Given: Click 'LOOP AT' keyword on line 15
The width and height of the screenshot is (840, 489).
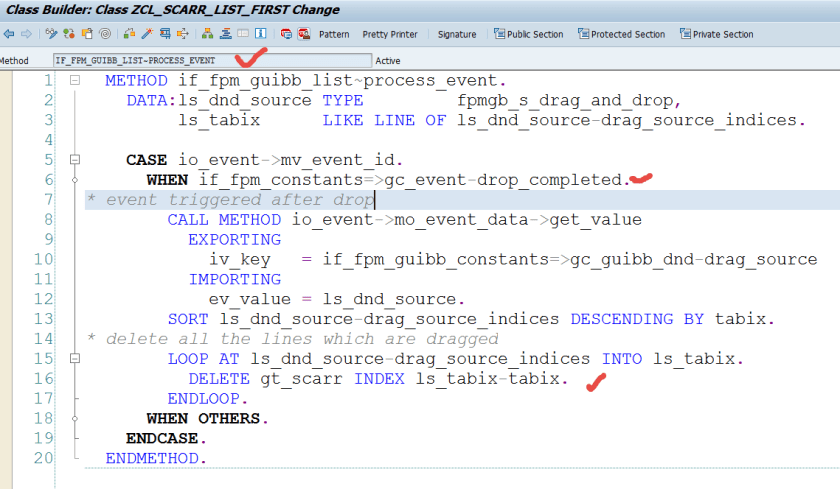Looking at the screenshot, I should [204, 358].
